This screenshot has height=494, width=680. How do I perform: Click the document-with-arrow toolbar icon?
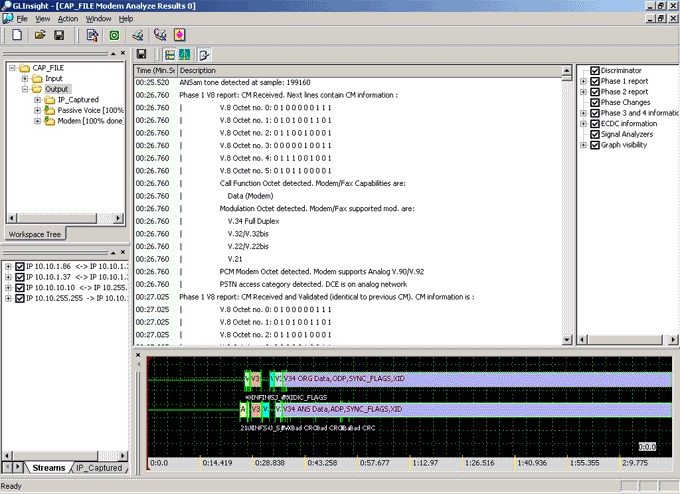(x=92, y=35)
